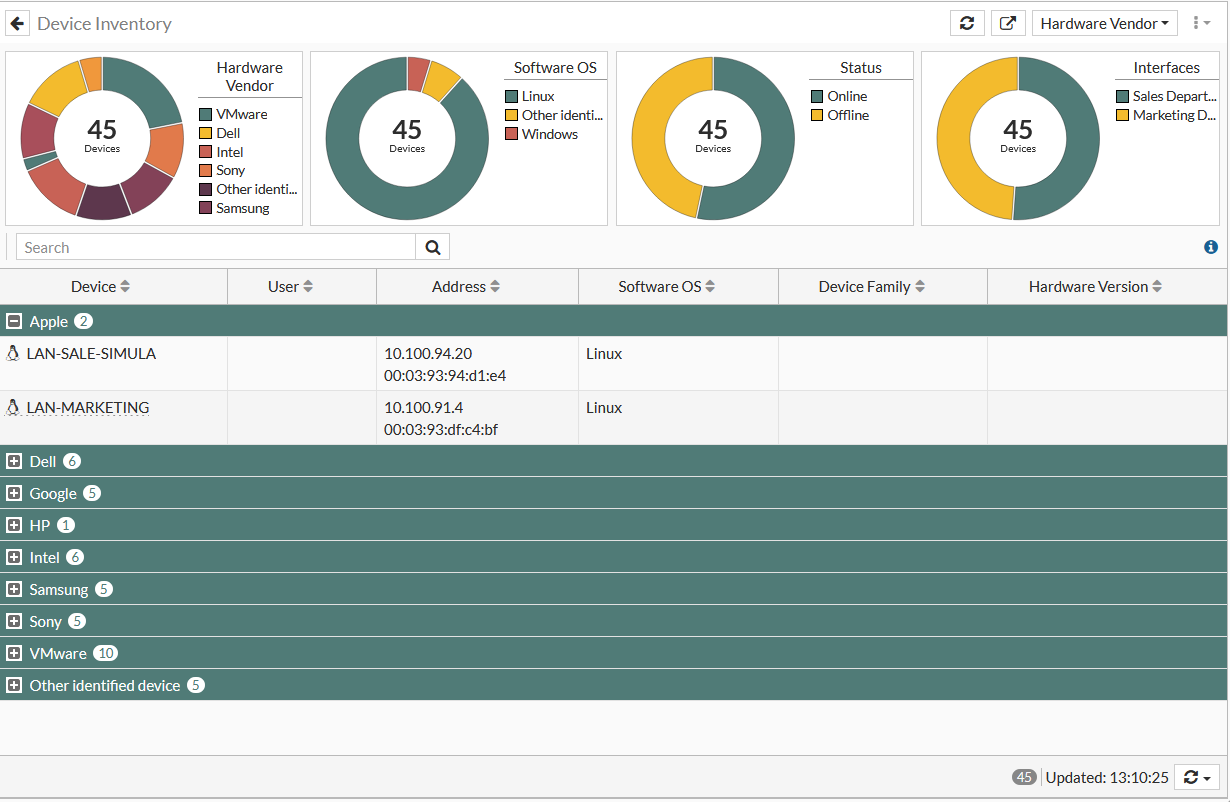Screen dimensions: 1230x802
Task: Collapse the Apple group
Action: click(x=14, y=321)
